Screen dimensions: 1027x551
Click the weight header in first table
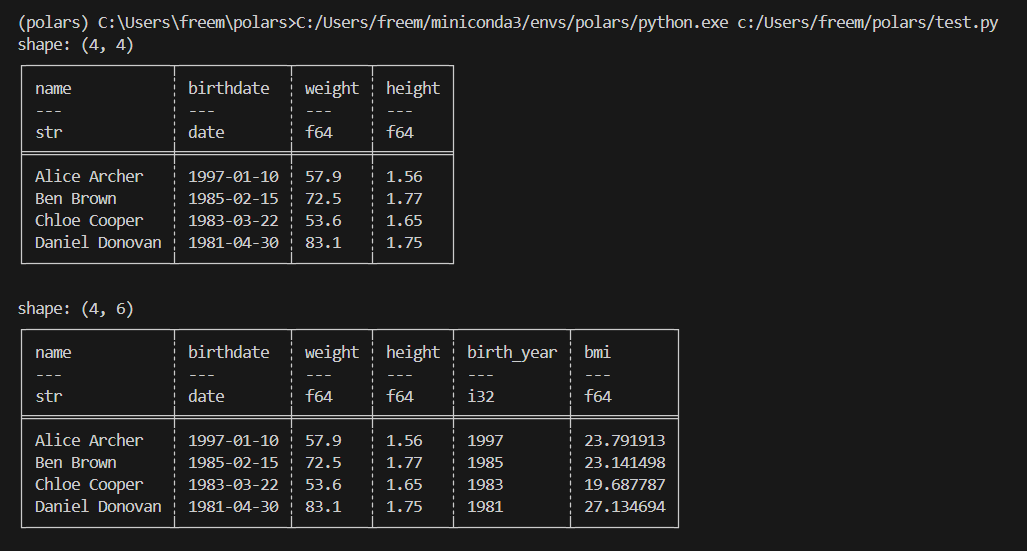331,89
